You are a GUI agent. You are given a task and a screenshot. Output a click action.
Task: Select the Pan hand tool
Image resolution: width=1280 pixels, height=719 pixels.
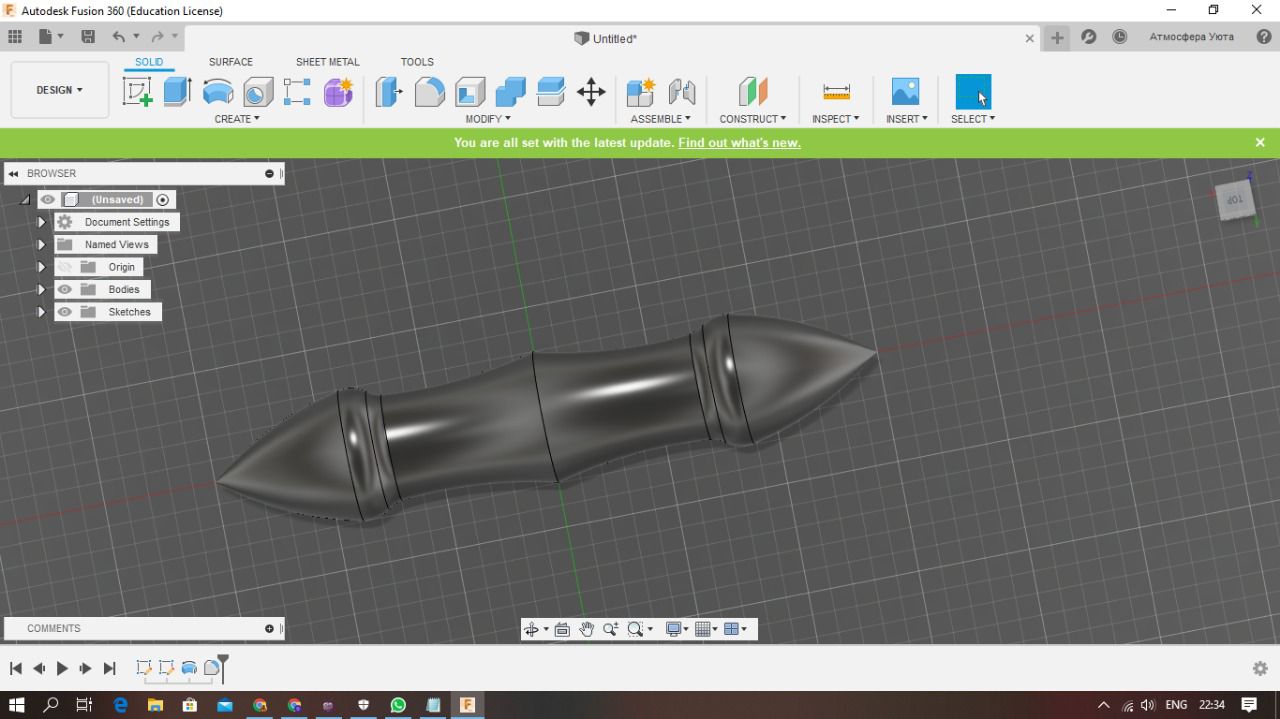[x=586, y=629]
